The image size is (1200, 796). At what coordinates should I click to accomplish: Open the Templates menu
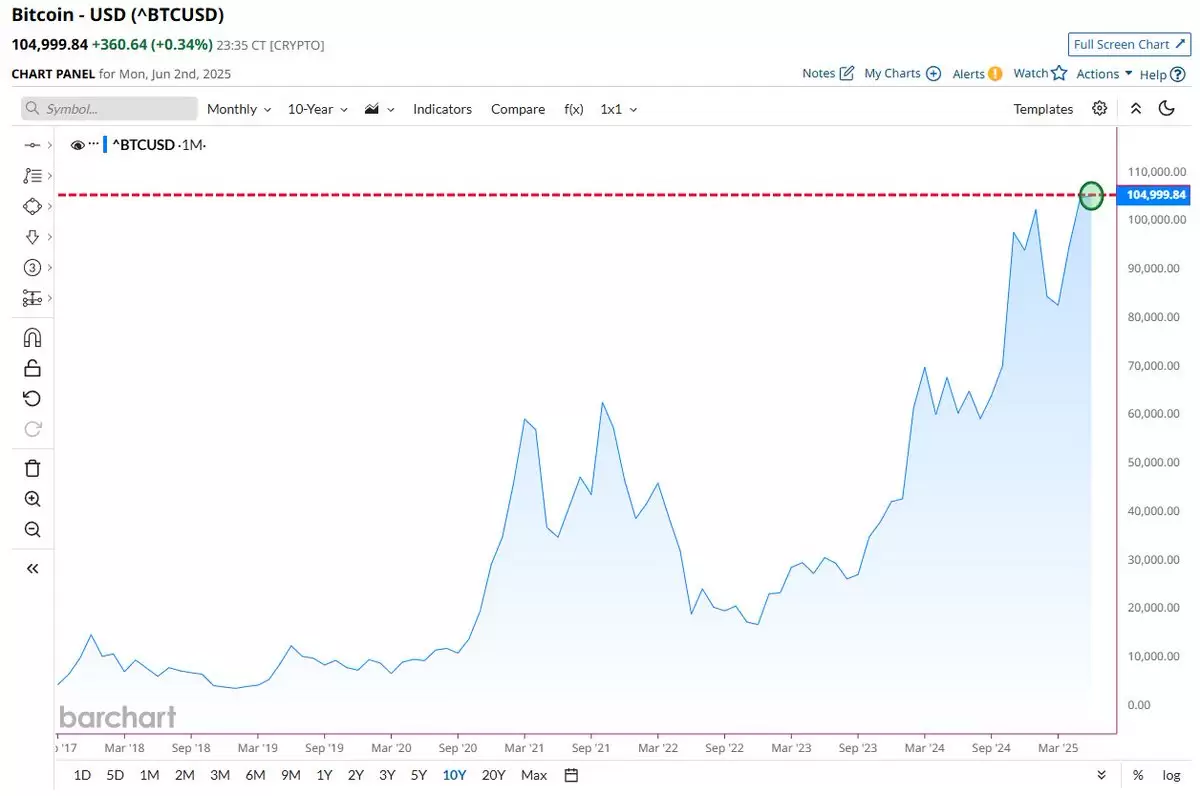1043,109
